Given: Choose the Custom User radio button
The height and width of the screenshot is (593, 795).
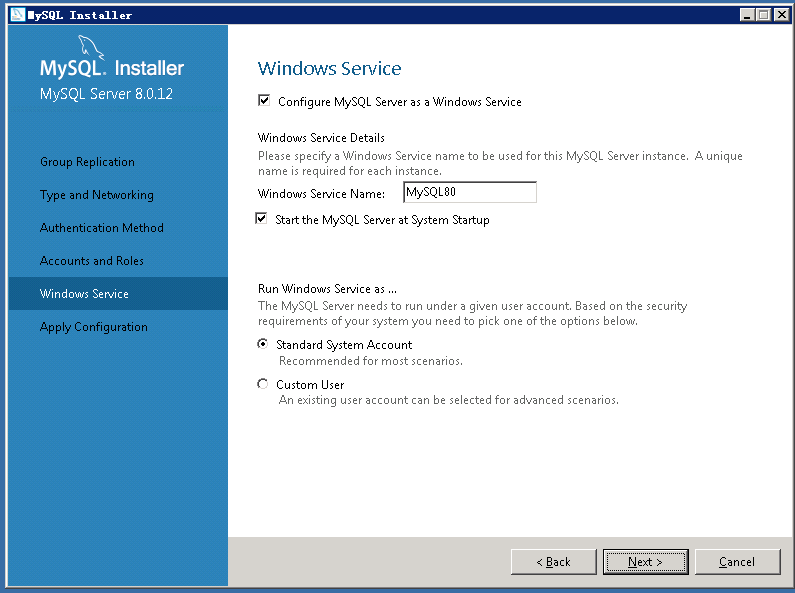Looking at the screenshot, I should [x=263, y=384].
